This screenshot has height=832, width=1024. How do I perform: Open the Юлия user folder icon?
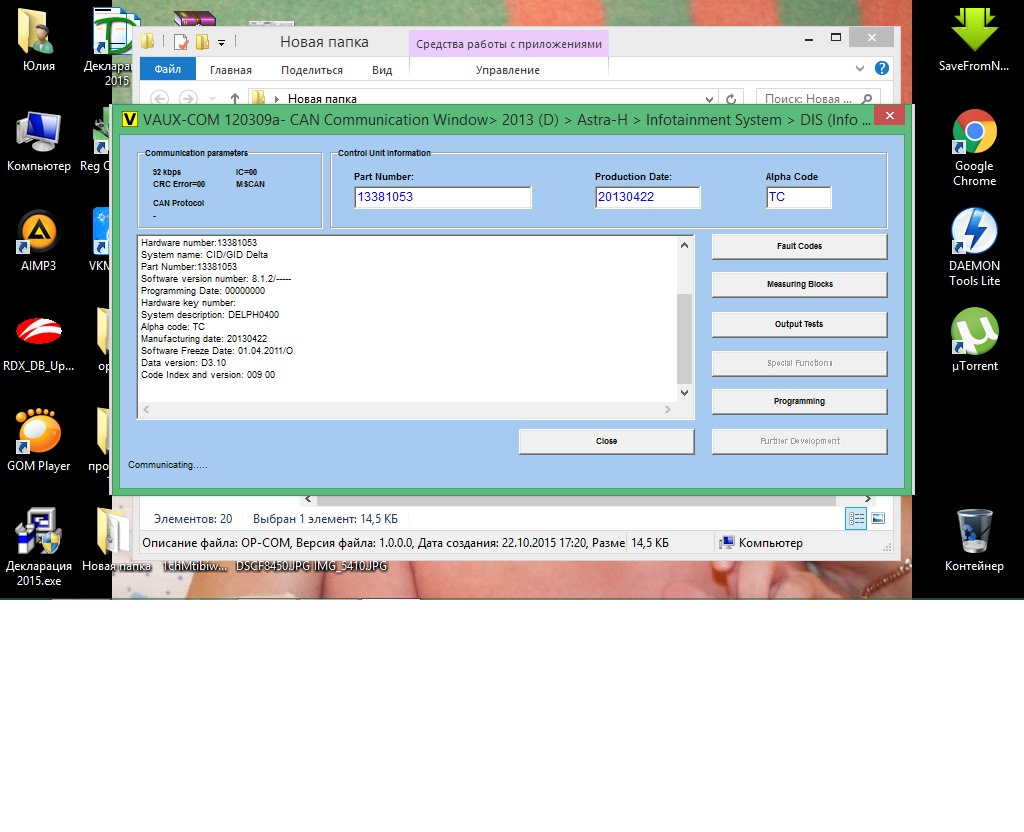(38, 39)
